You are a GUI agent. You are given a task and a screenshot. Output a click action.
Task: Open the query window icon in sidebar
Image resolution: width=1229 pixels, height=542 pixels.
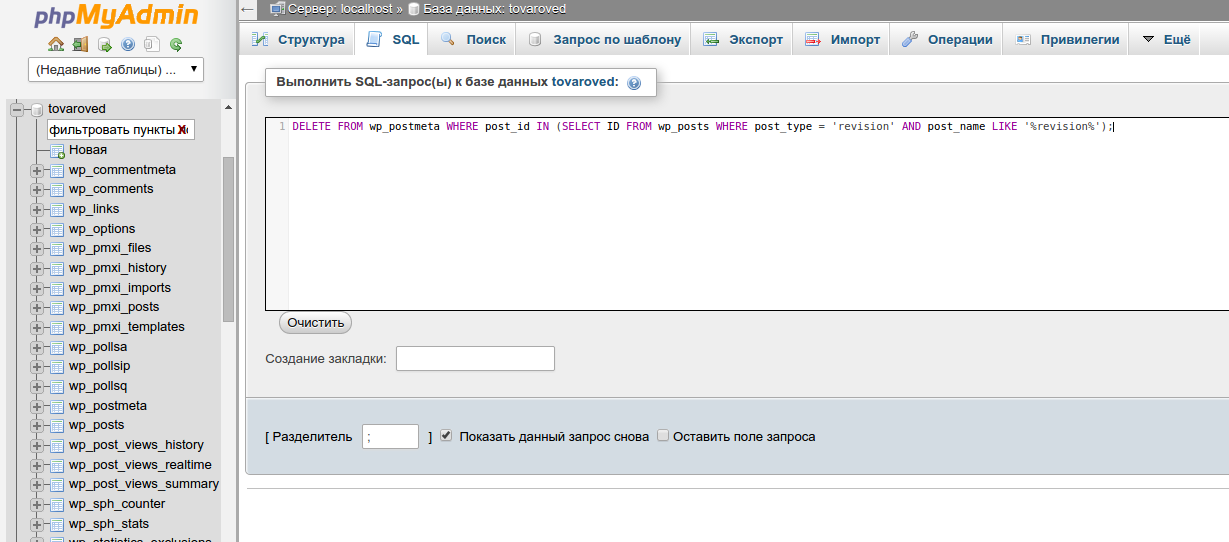pos(104,44)
